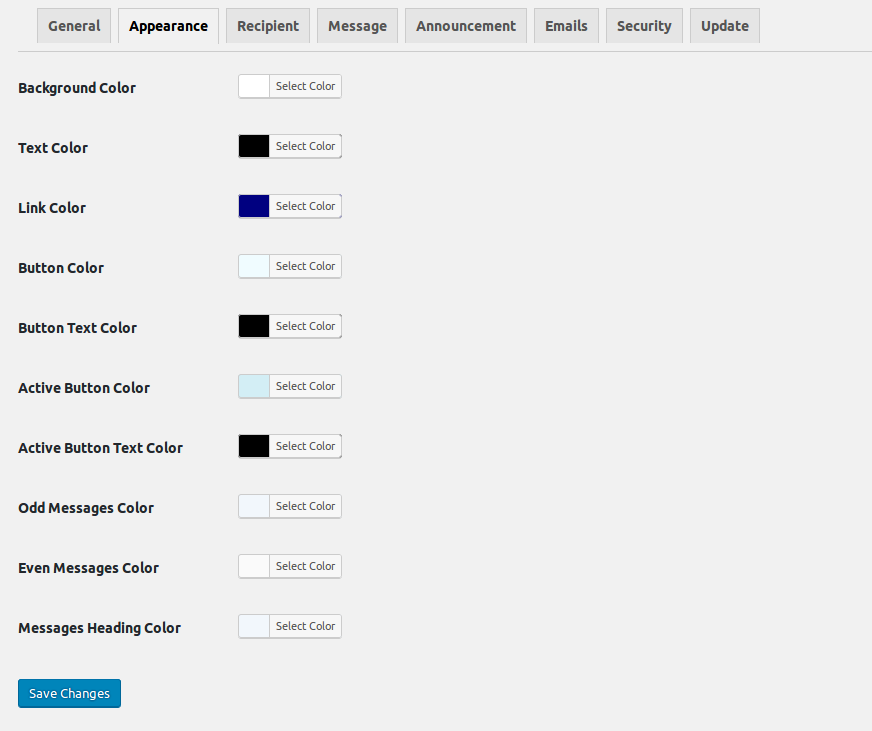The width and height of the screenshot is (872, 731).
Task: Click the black Text Color swatch
Action: click(254, 146)
